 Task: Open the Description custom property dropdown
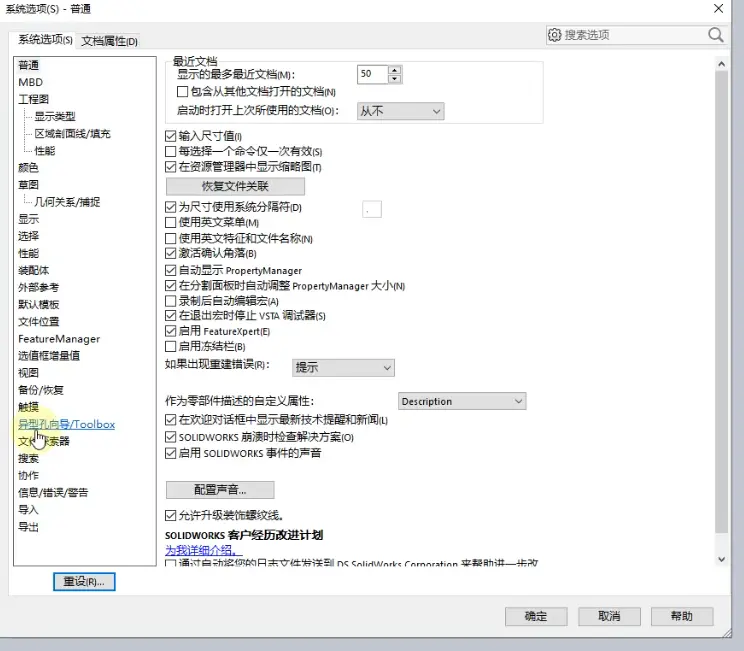462,401
